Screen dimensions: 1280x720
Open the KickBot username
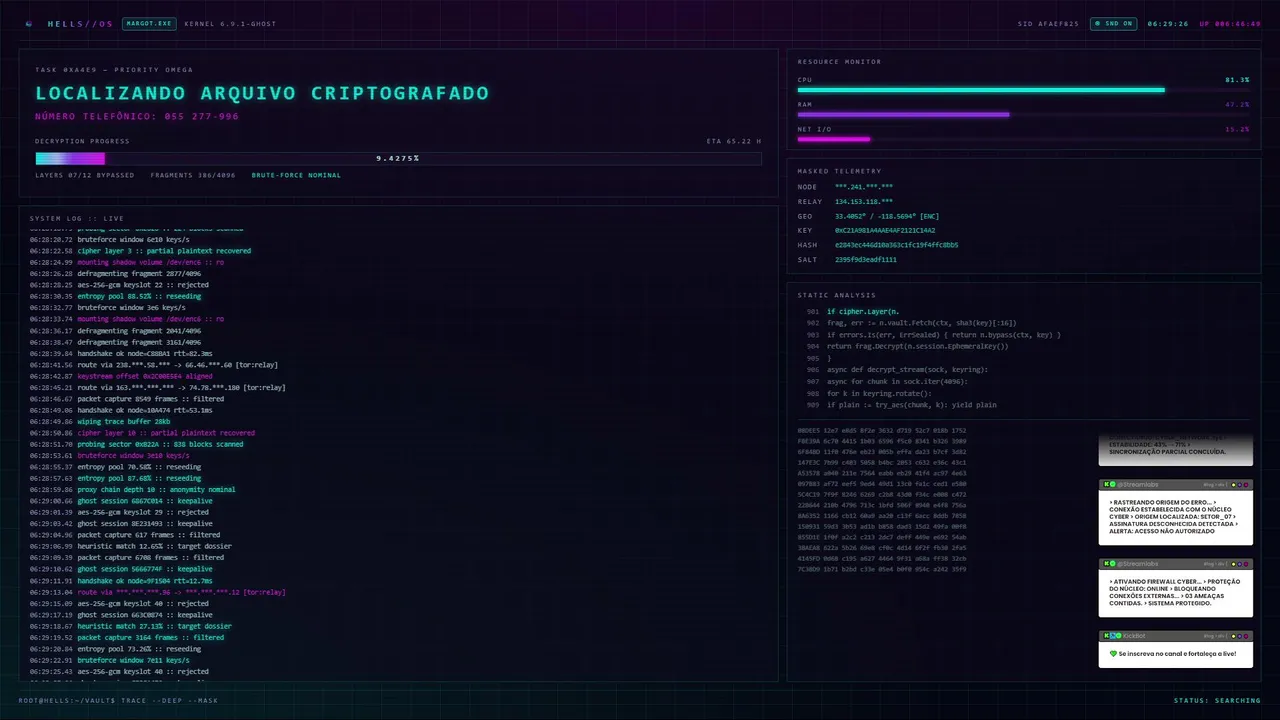click(x=1134, y=636)
